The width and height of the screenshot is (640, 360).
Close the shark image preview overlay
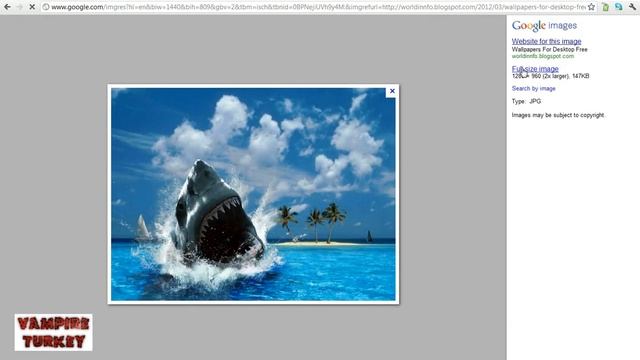coord(392,91)
